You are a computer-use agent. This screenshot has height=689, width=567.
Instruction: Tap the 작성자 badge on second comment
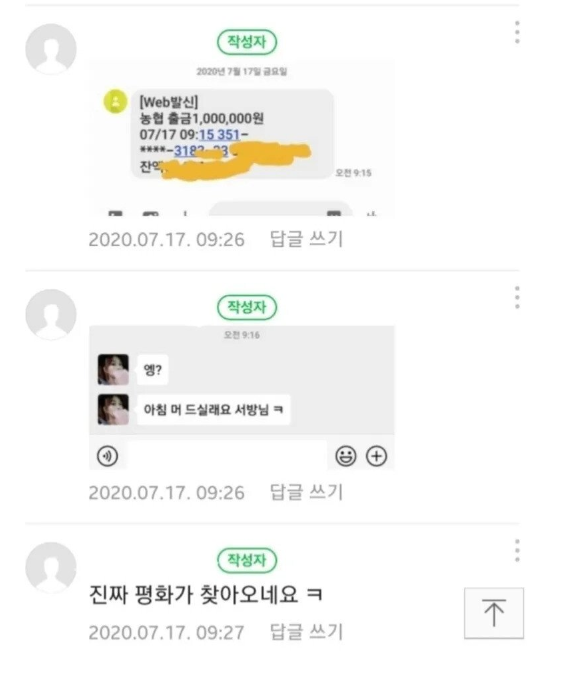(x=247, y=307)
